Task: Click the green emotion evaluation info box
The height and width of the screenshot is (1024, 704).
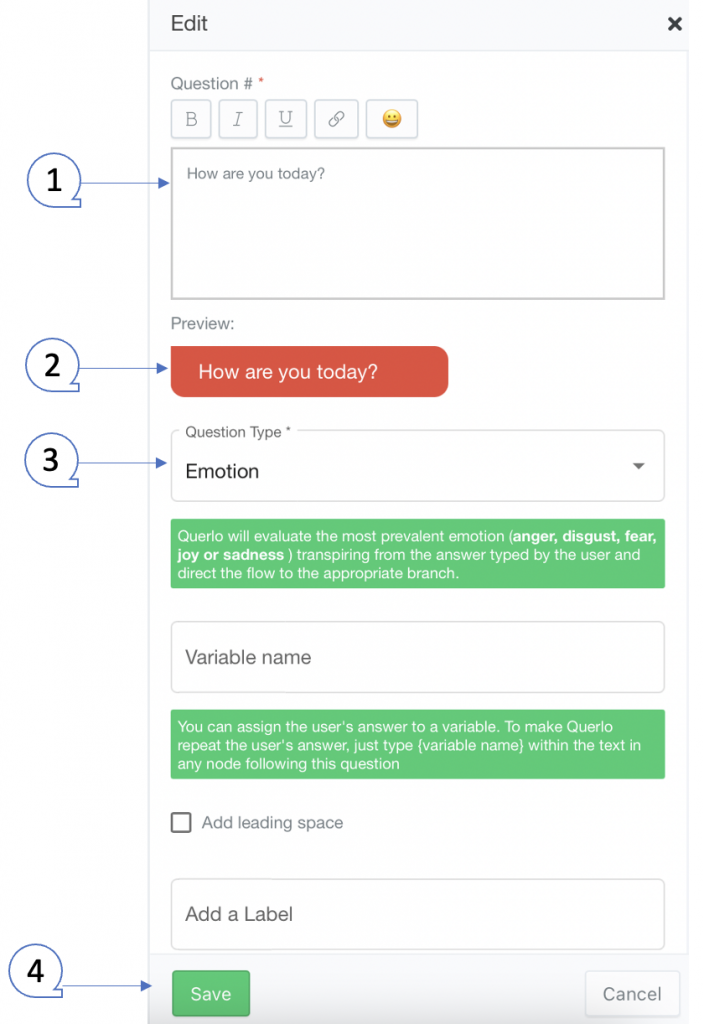Action: pos(417,554)
